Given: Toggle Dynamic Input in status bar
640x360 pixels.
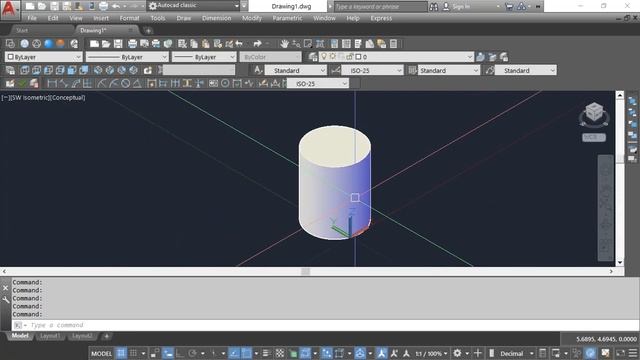Looking at the screenshot, I should click(x=168, y=353).
